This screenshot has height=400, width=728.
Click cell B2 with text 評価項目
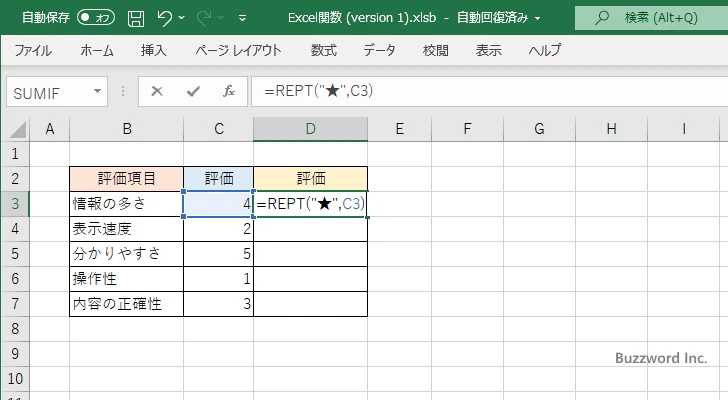[x=127, y=179]
